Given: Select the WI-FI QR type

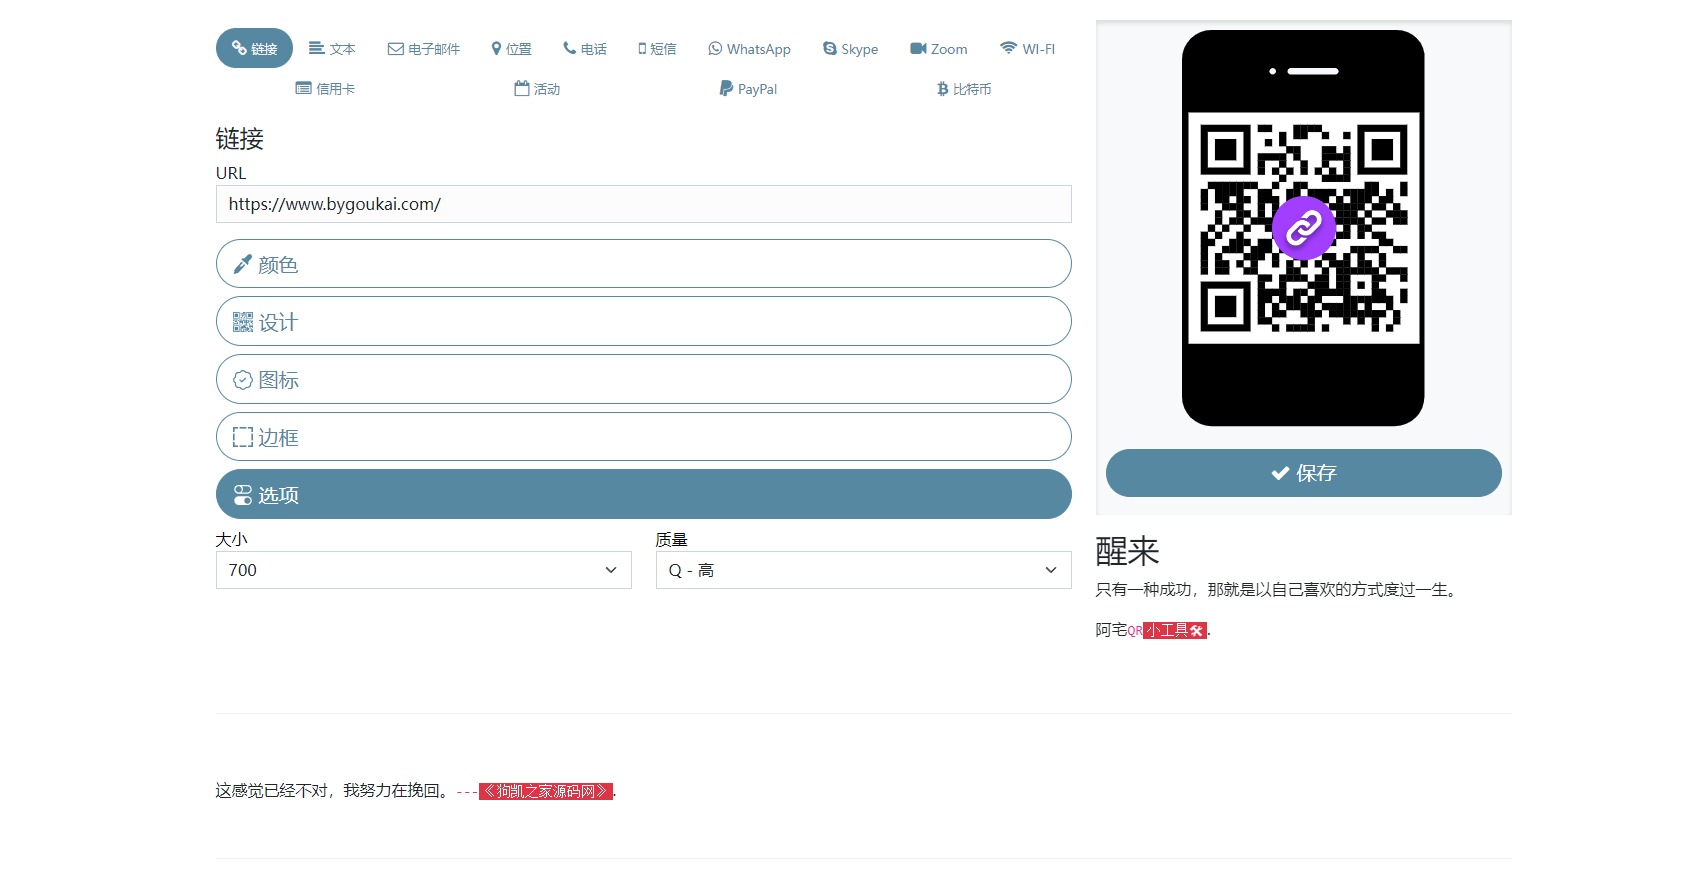Looking at the screenshot, I should [x=1027, y=49].
